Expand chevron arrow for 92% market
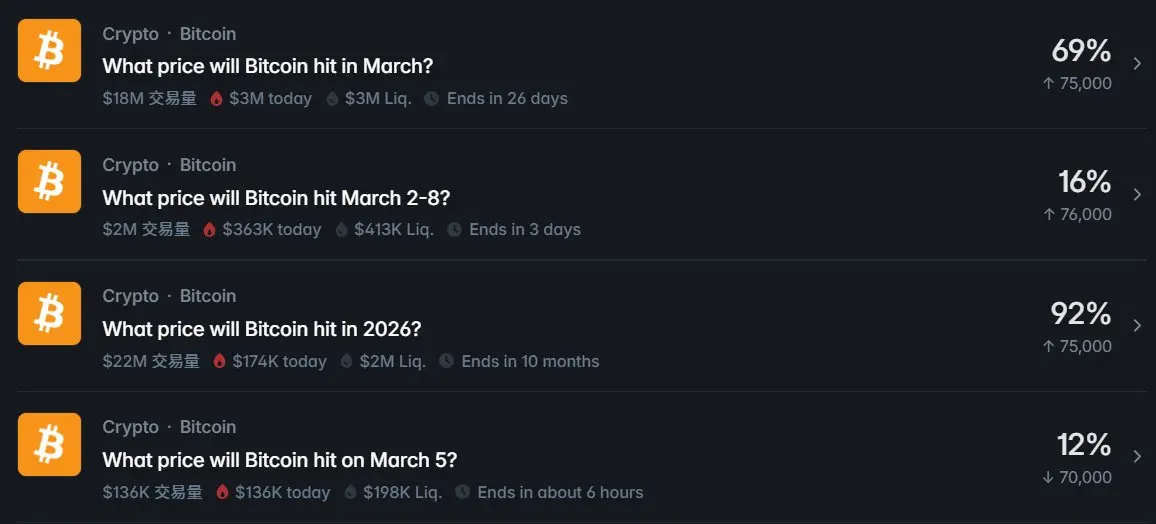The image size is (1156, 524). click(1137, 325)
